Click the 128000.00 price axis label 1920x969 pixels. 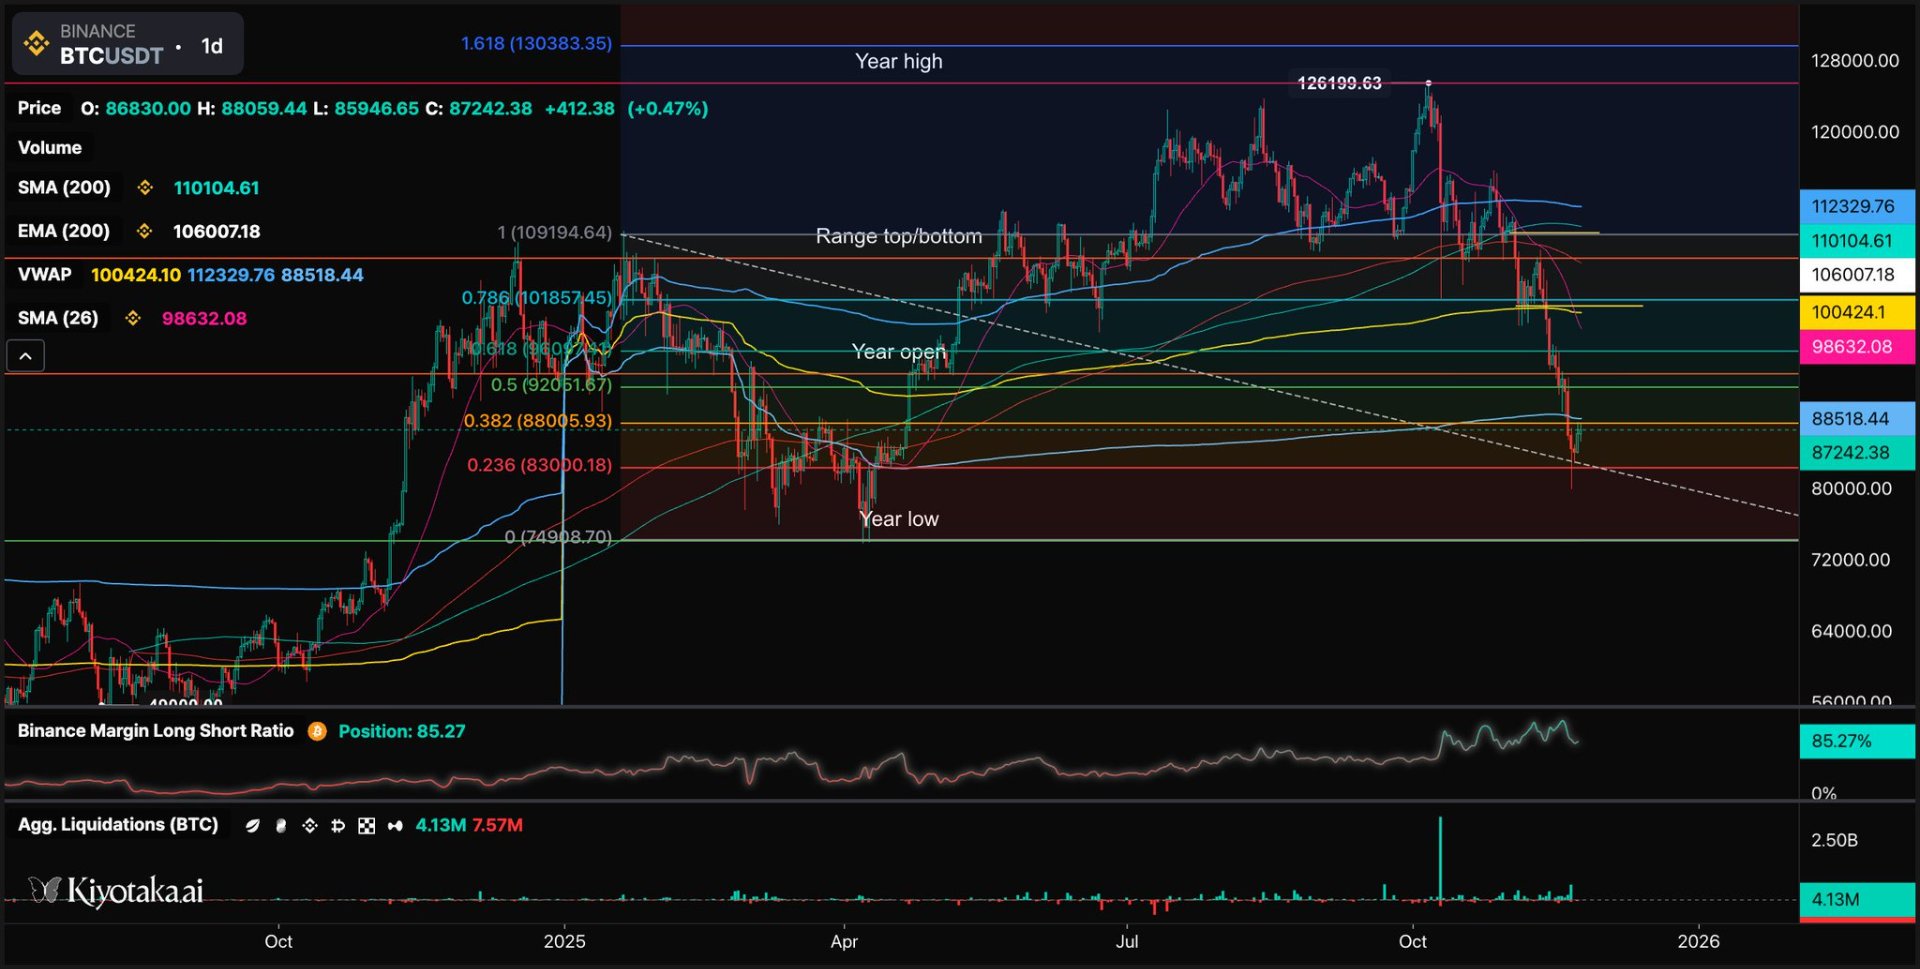tap(1855, 61)
